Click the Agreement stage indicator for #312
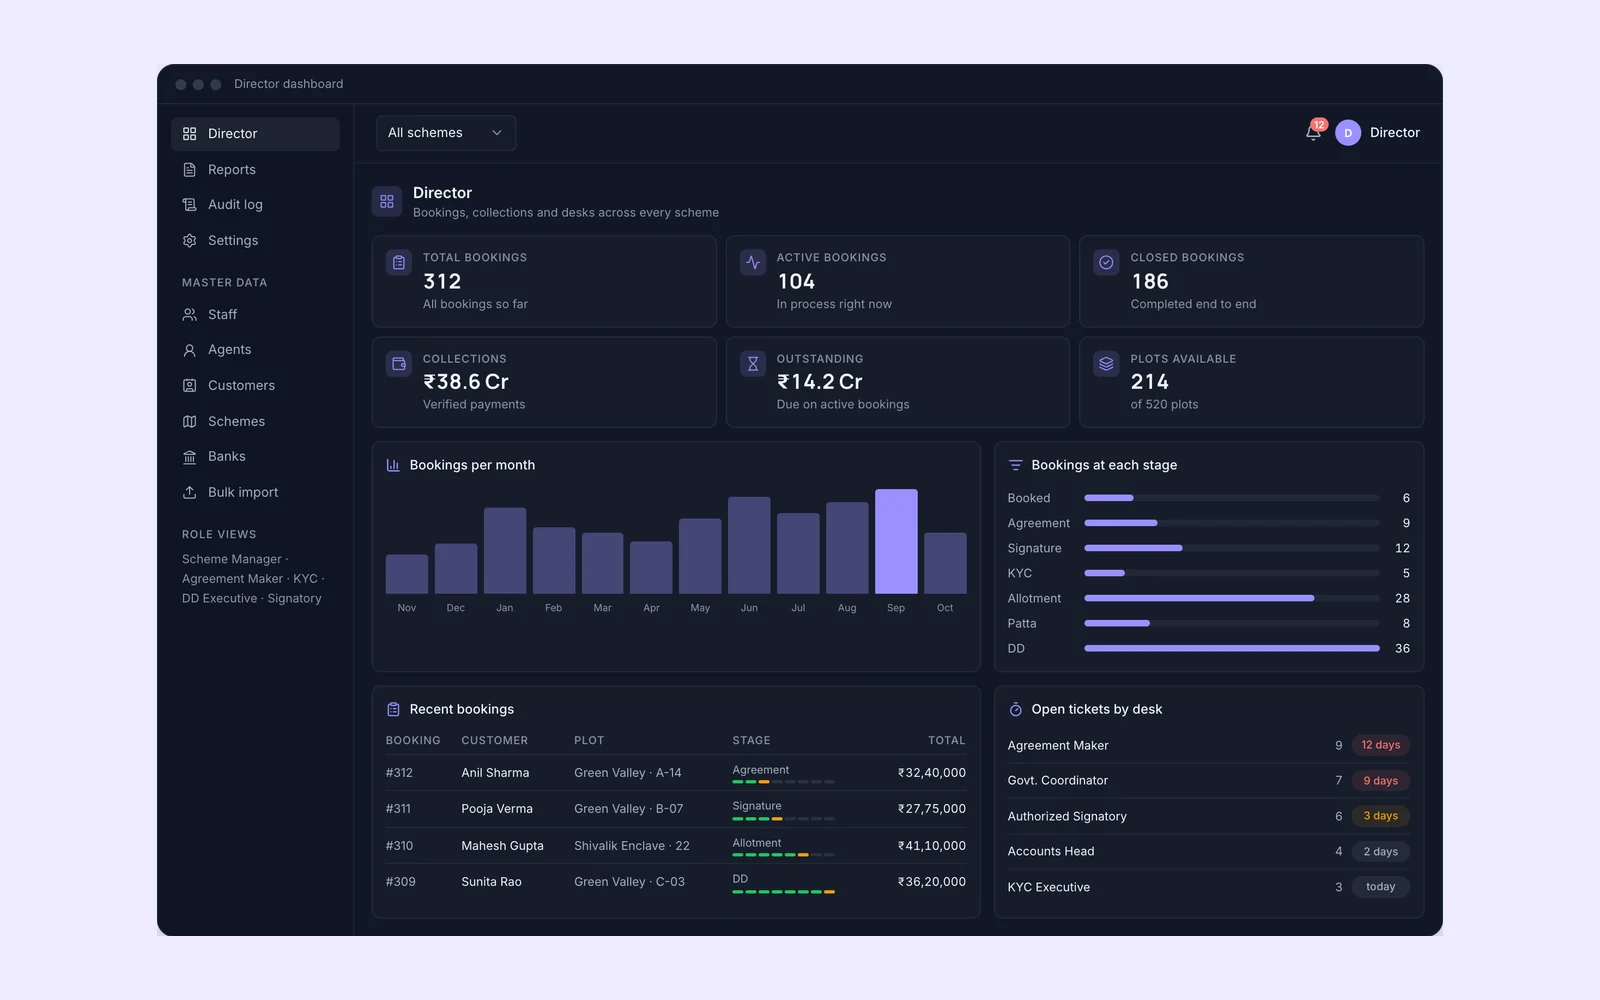The width and height of the screenshot is (1600, 1000). coord(783,774)
